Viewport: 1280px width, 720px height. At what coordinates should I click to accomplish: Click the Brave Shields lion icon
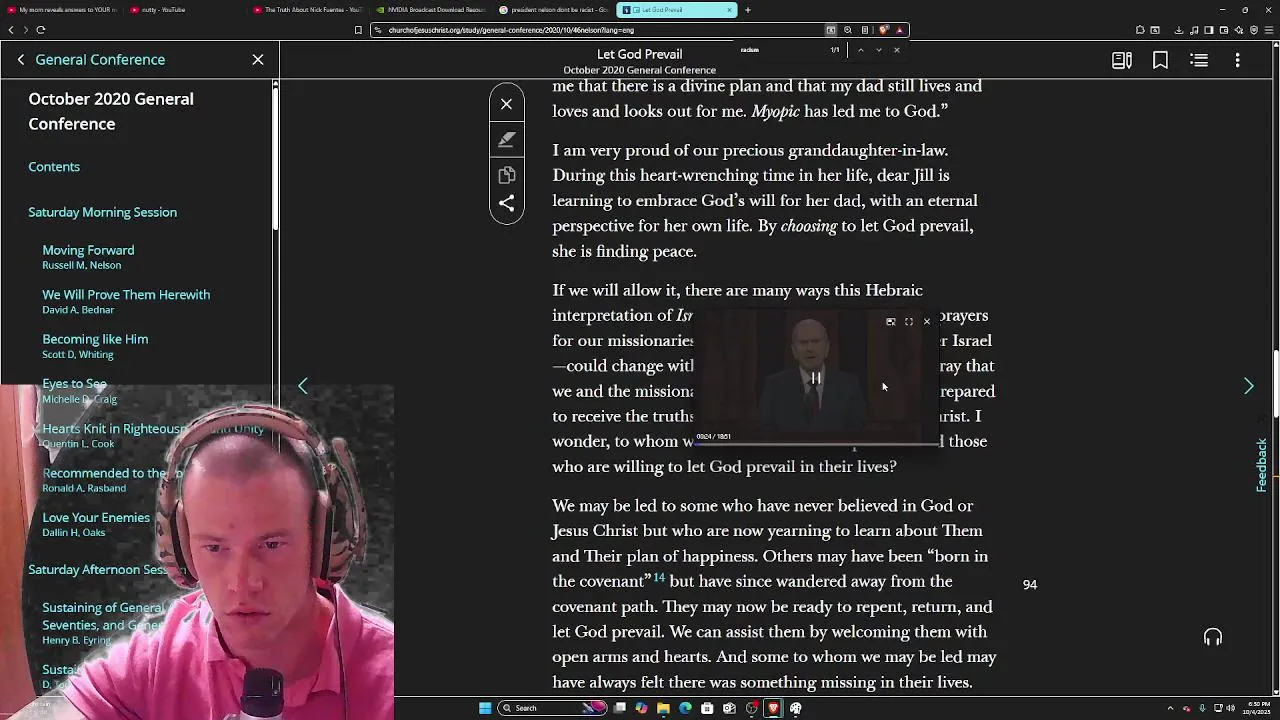click(883, 30)
